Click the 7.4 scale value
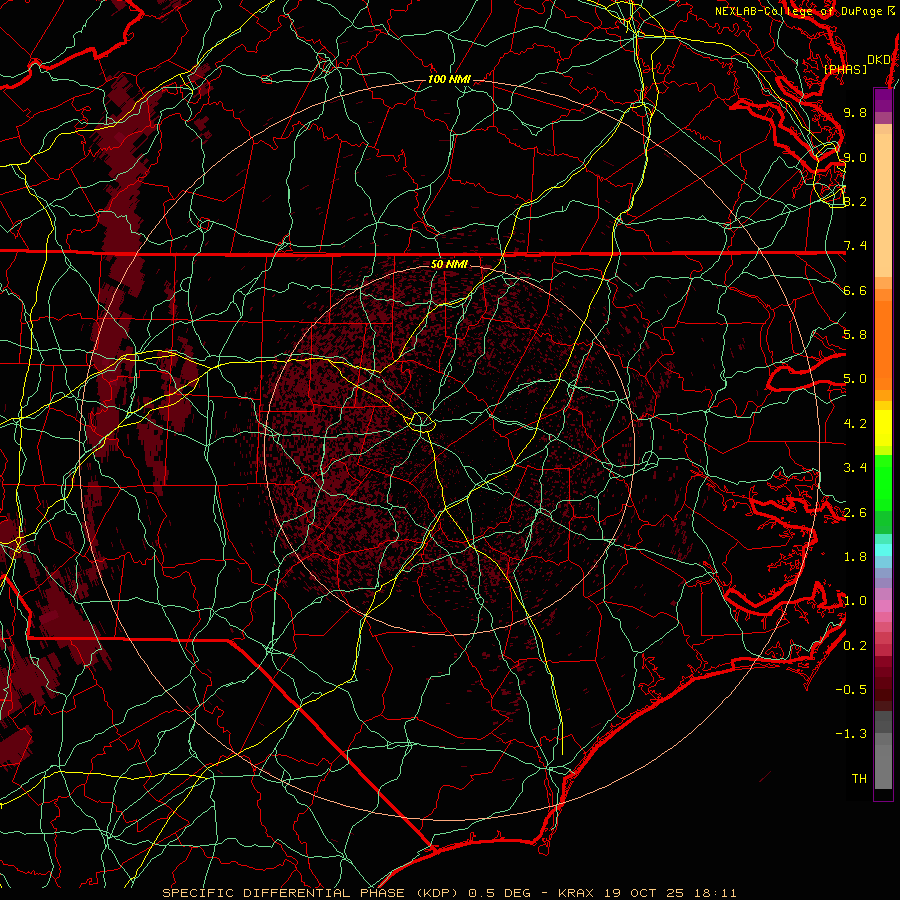This screenshot has width=900, height=900. click(855, 246)
